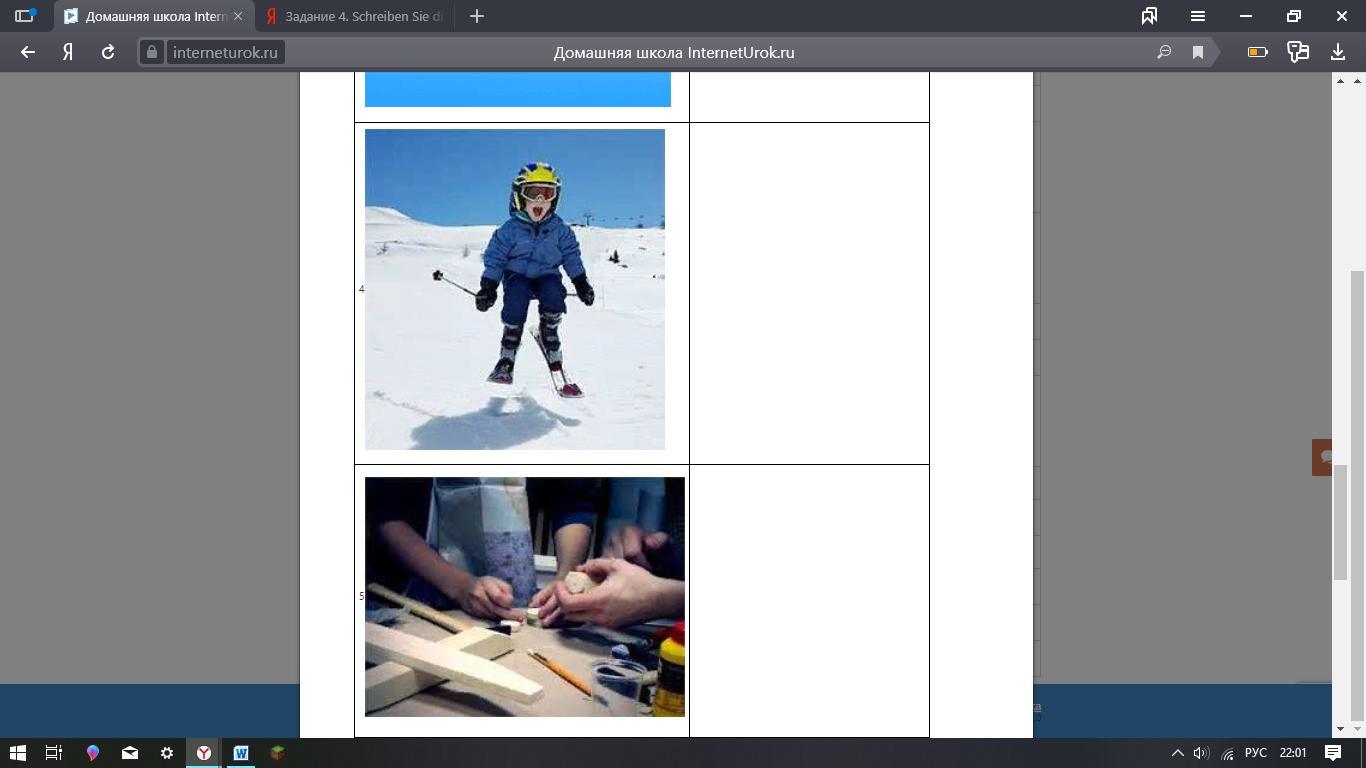Screen dimensions: 1366x768
Task: Open Microsoft Word from the taskbar
Action: [240, 753]
